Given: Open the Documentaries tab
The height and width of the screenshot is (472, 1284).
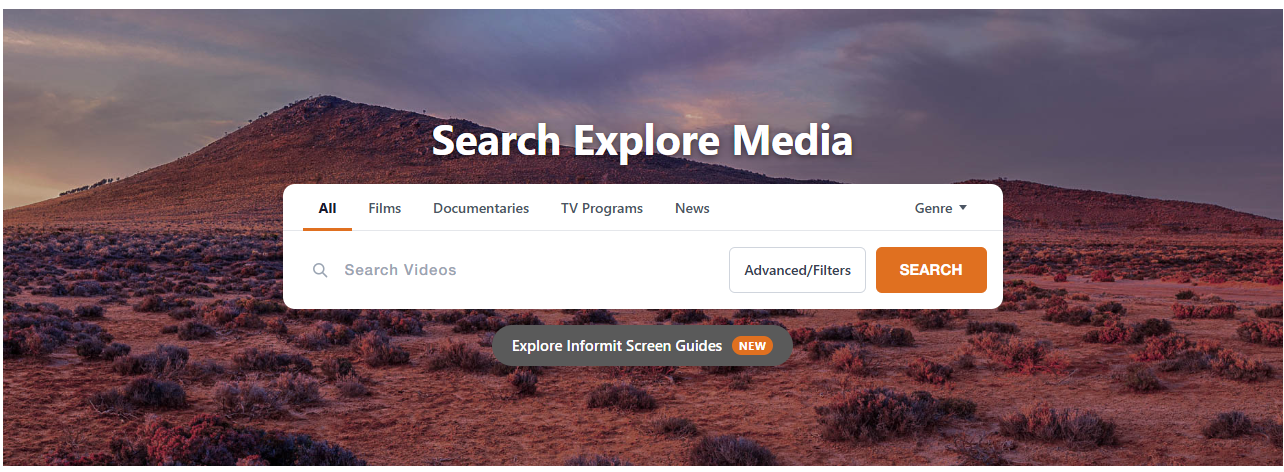Looking at the screenshot, I should pyautogui.click(x=481, y=208).
